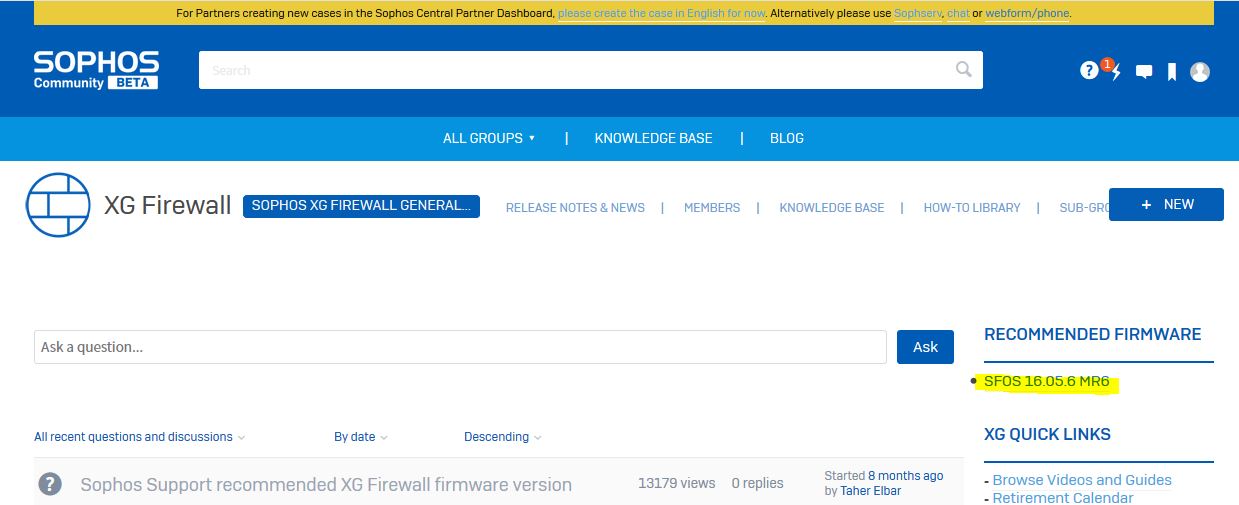Open the bookmarks icon
Viewport: 1239px width, 505px height.
tap(1172, 72)
